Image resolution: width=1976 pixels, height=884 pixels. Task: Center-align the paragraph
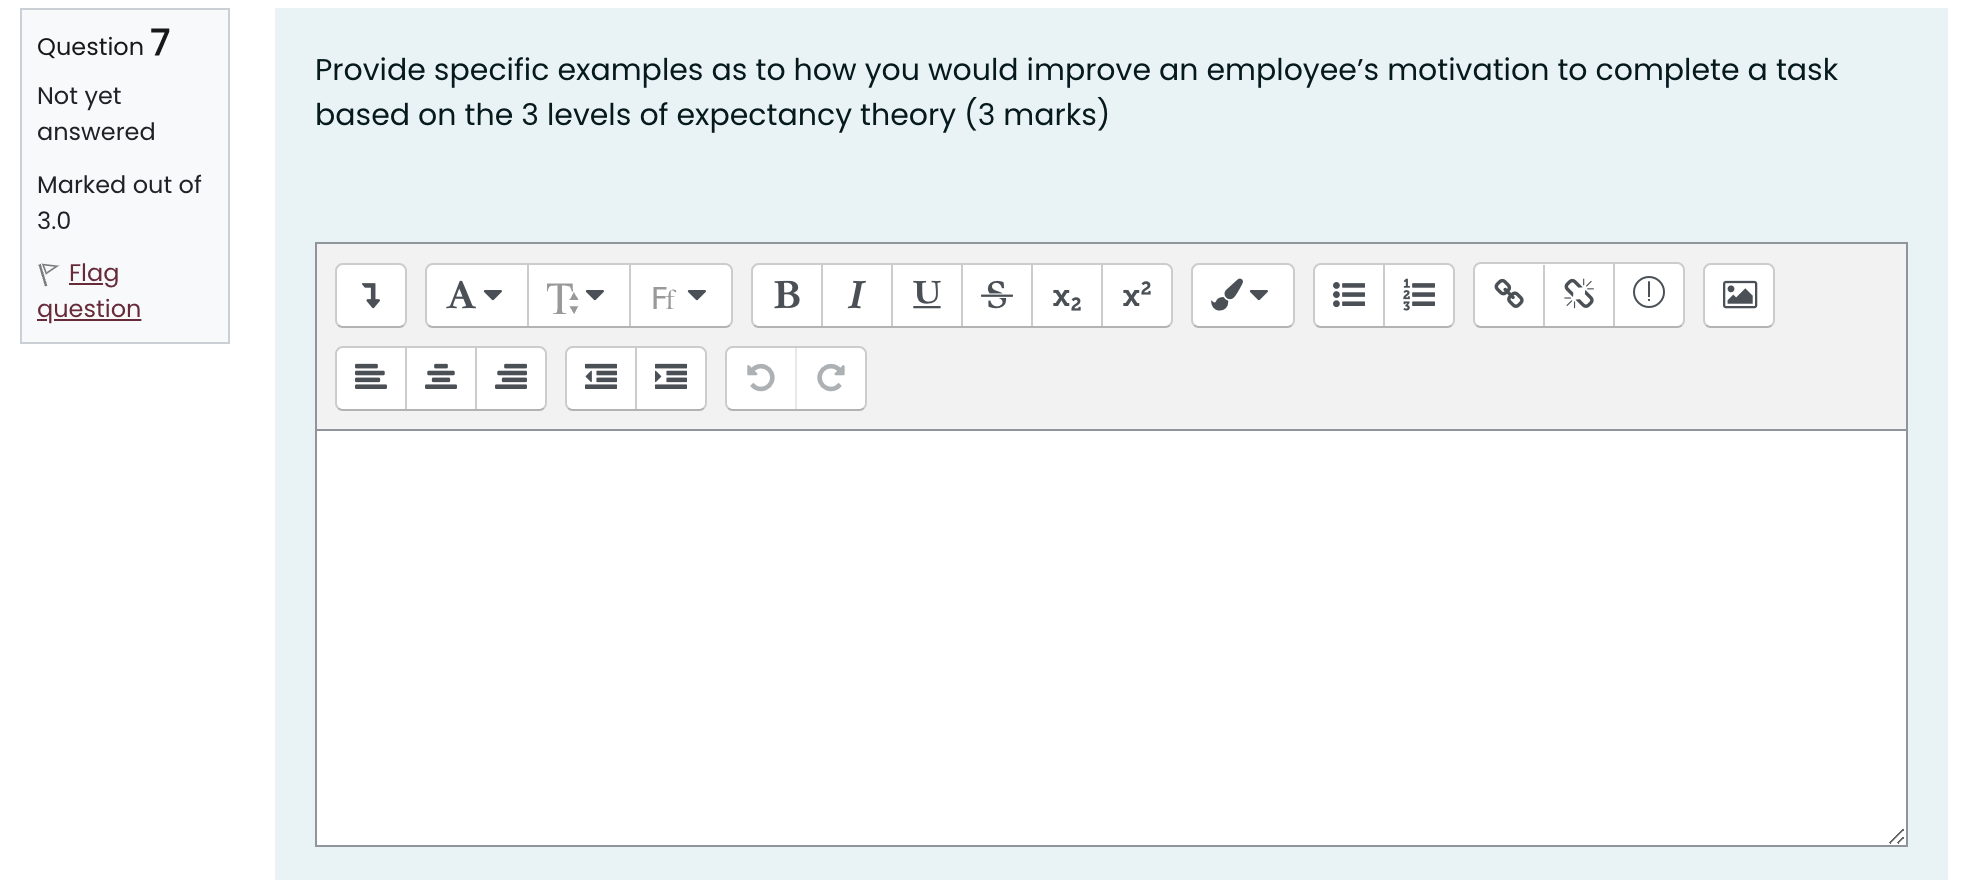click(440, 377)
